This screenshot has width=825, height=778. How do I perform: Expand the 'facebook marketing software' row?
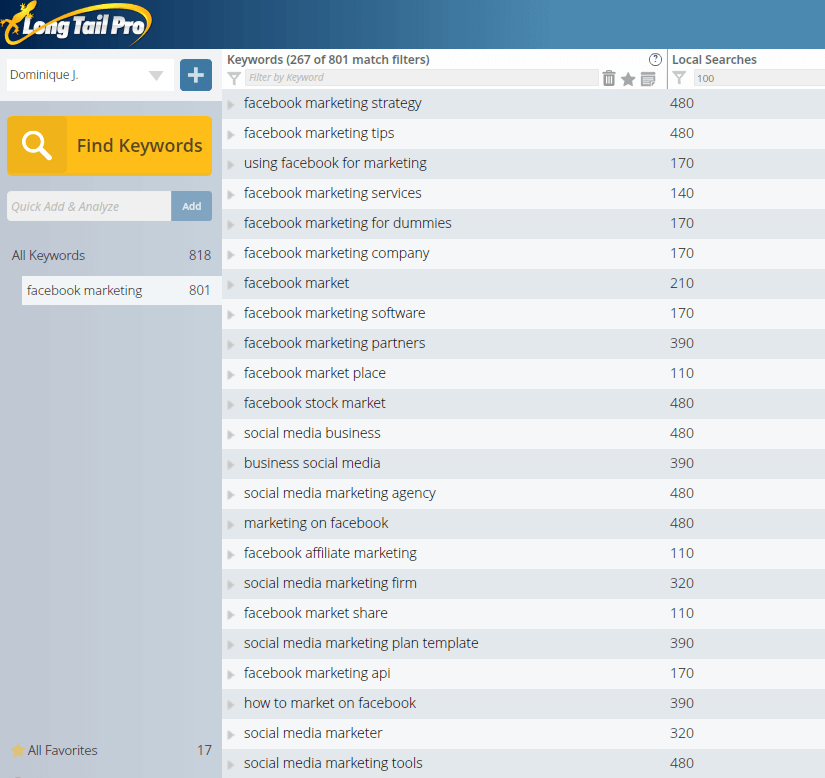tap(230, 315)
